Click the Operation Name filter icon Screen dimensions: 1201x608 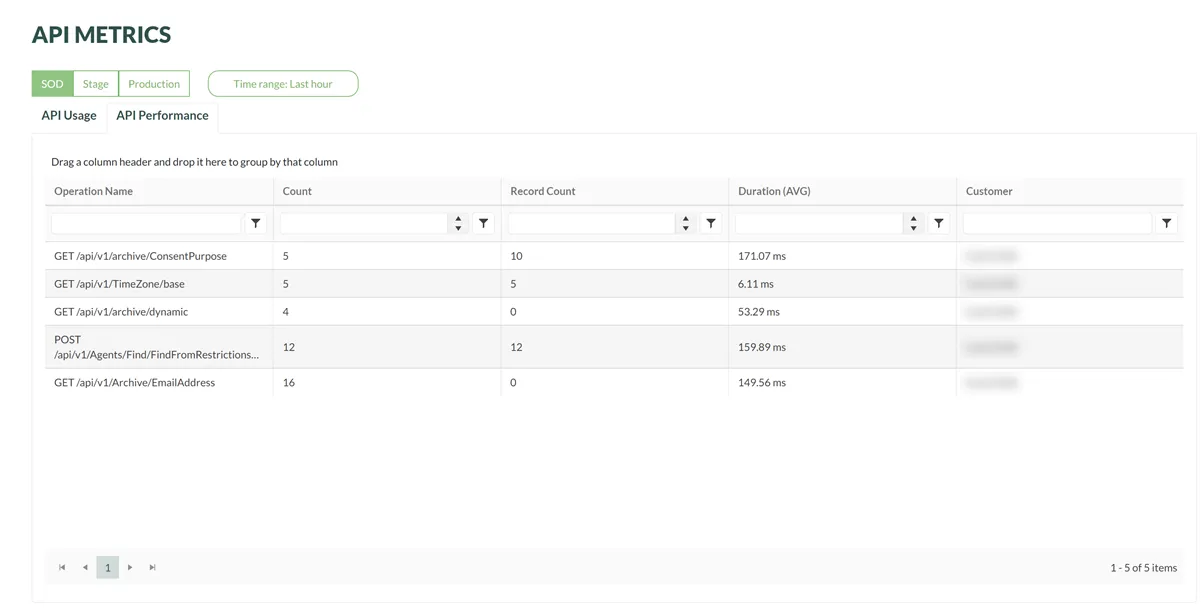(x=256, y=224)
